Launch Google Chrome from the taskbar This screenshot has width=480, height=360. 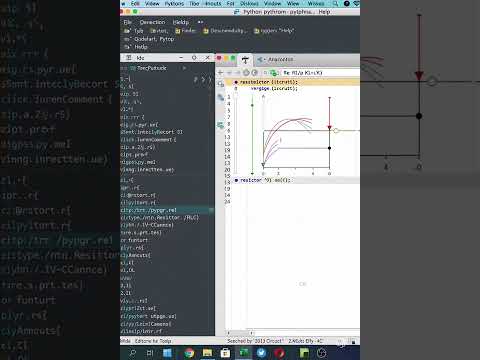pos(189,353)
